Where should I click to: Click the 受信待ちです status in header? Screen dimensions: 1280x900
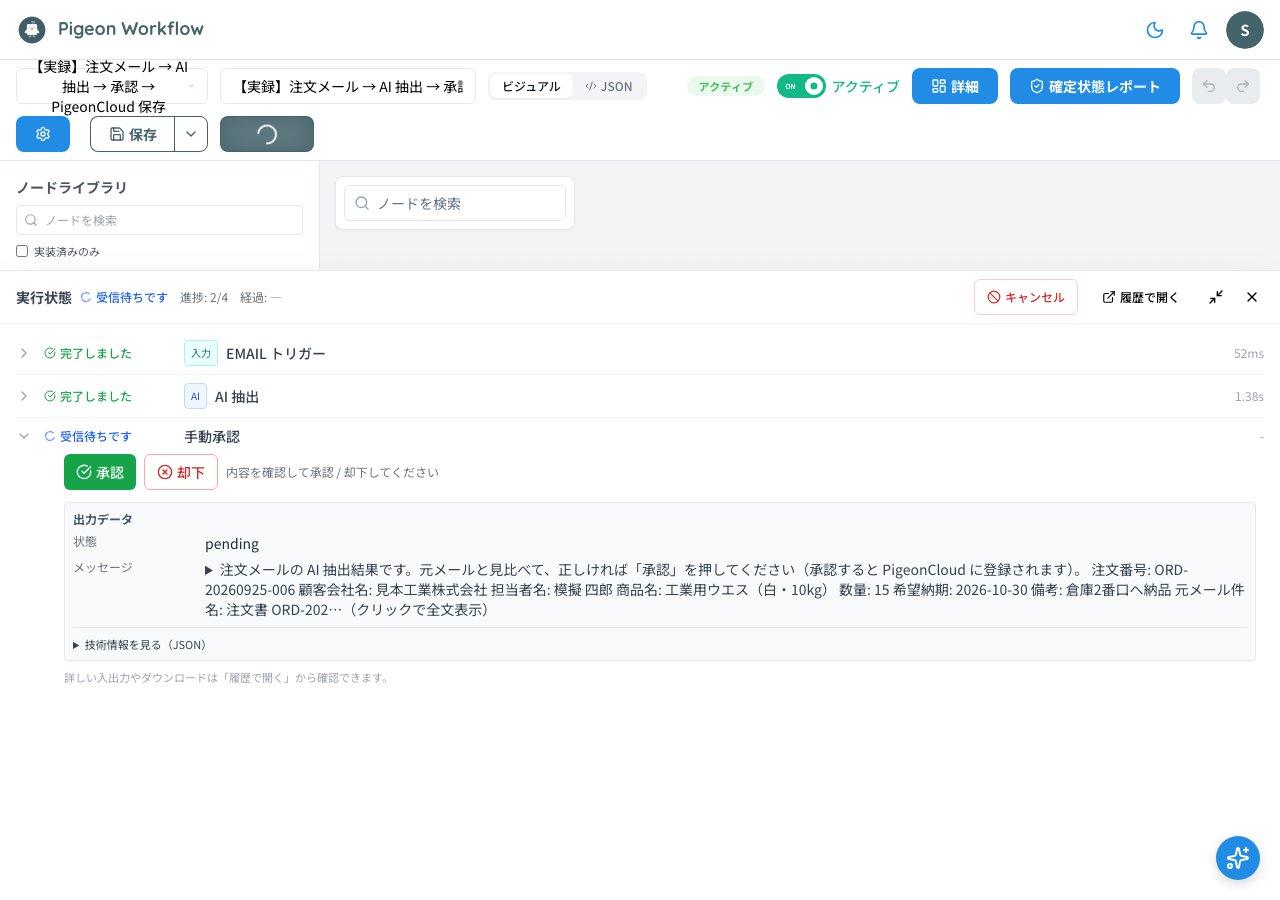pyautogui.click(x=124, y=297)
